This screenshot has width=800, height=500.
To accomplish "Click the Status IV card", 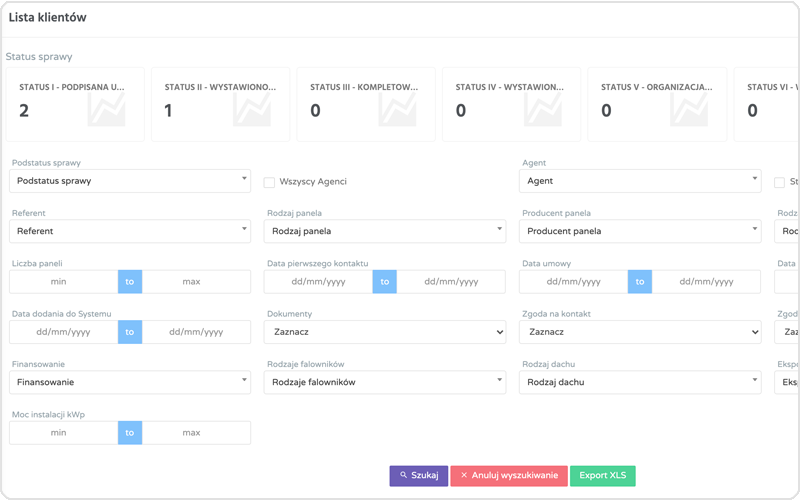I will tap(508, 104).
